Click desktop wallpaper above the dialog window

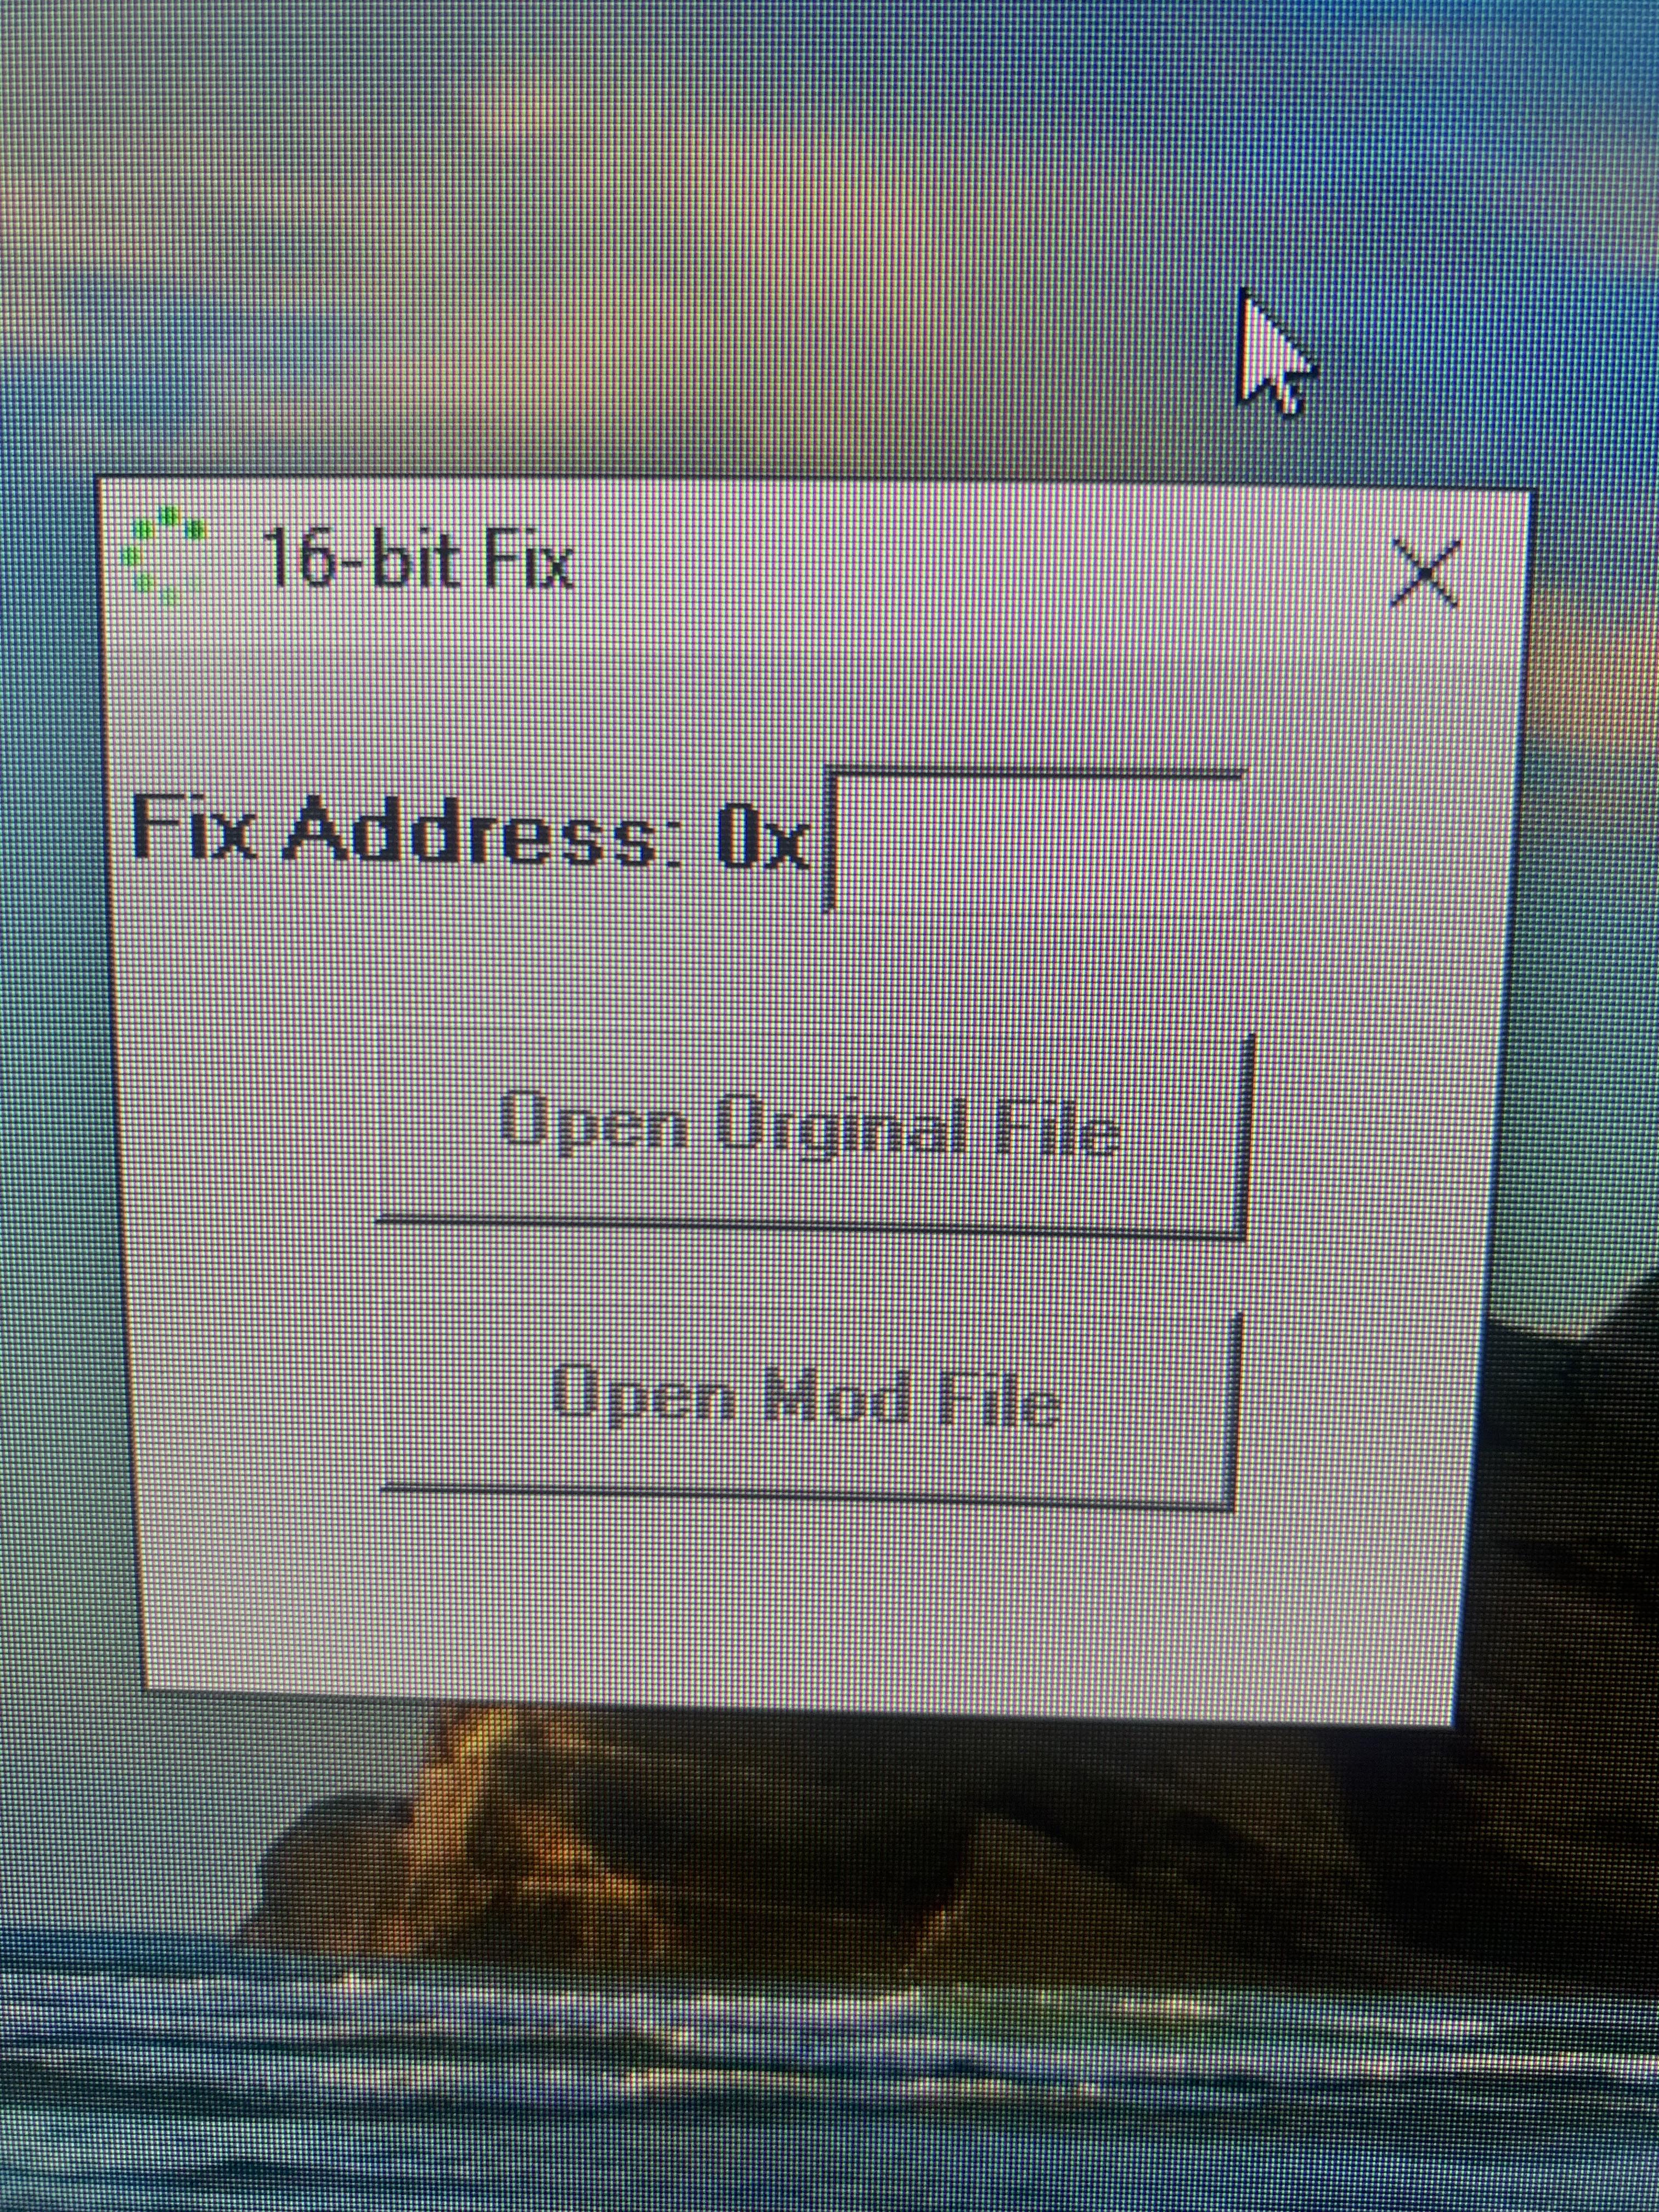pos(700,250)
